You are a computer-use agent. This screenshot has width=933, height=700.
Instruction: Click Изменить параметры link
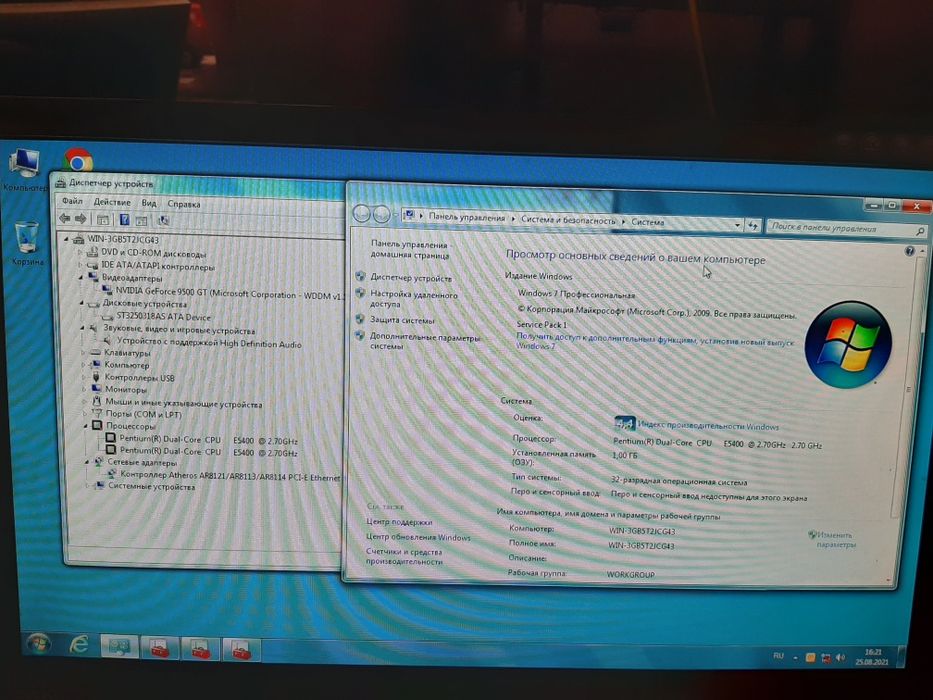point(834,539)
